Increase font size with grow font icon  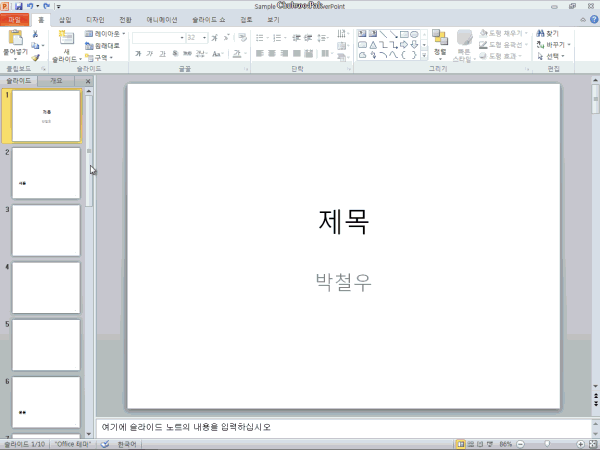[x=215, y=38]
